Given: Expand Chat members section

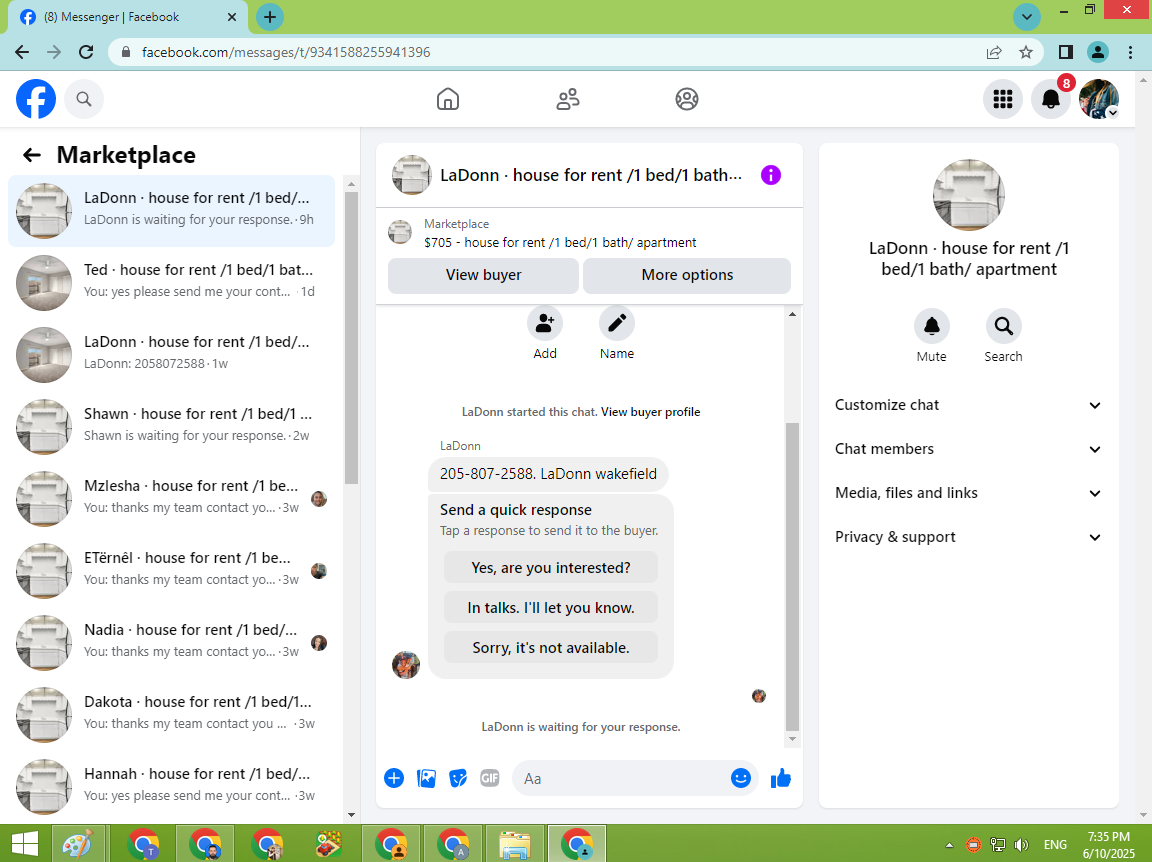Looking at the screenshot, I should point(968,449).
